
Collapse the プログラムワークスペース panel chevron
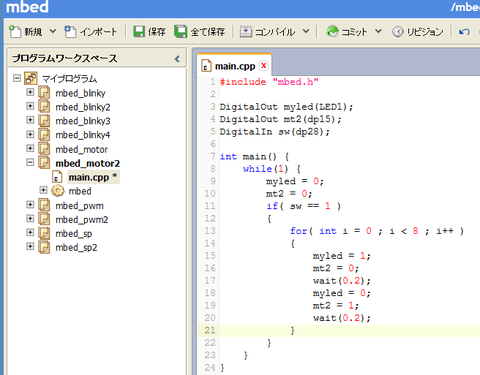(x=177, y=59)
